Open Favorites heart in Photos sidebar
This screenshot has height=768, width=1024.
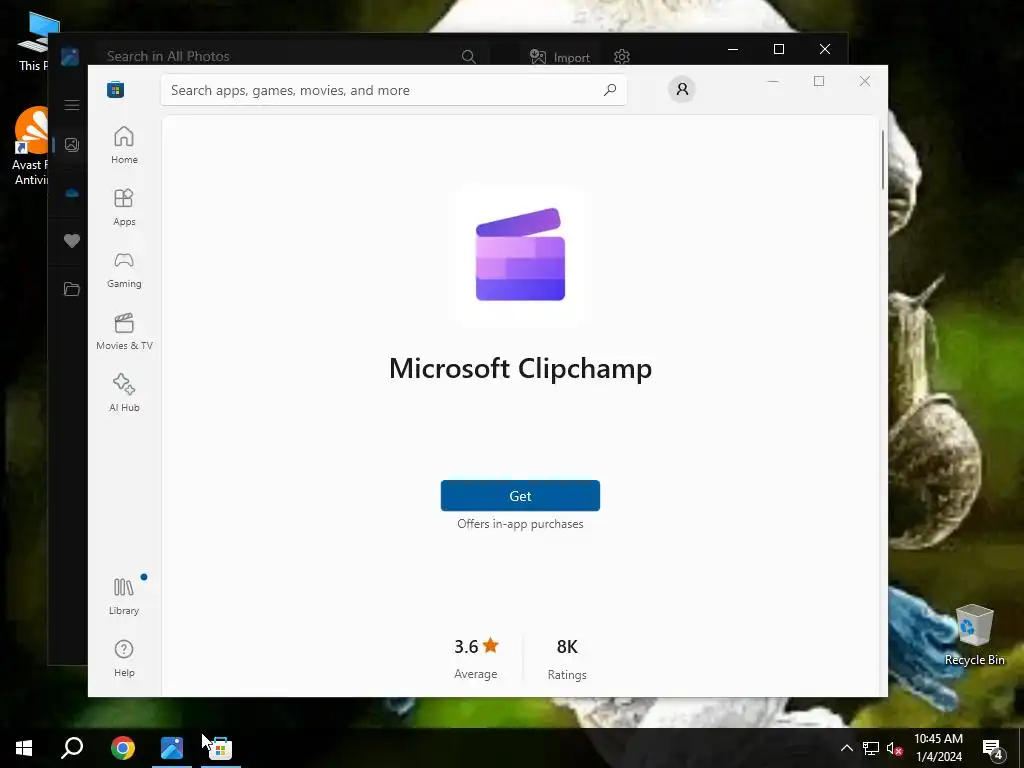[x=72, y=241]
